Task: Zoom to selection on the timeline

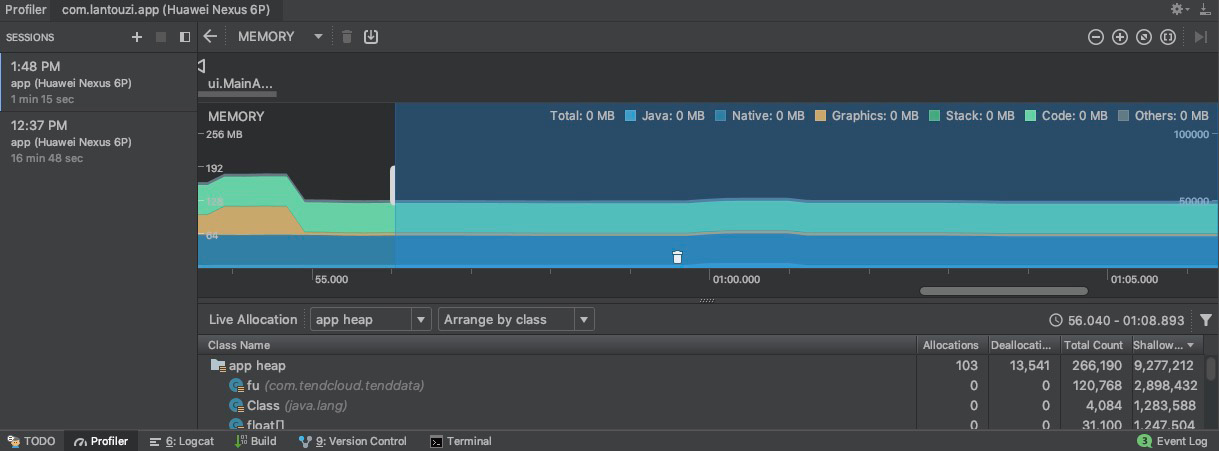Action: click(1168, 37)
